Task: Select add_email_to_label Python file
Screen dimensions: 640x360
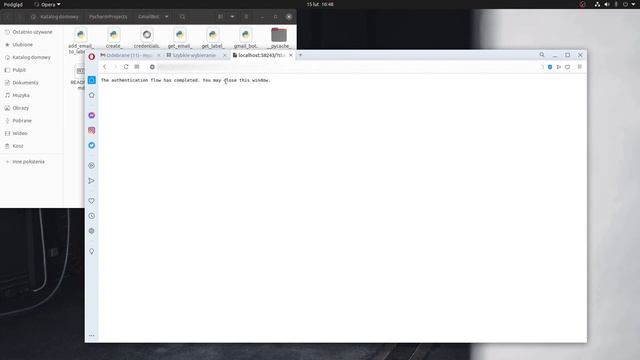Action: (81, 41)
